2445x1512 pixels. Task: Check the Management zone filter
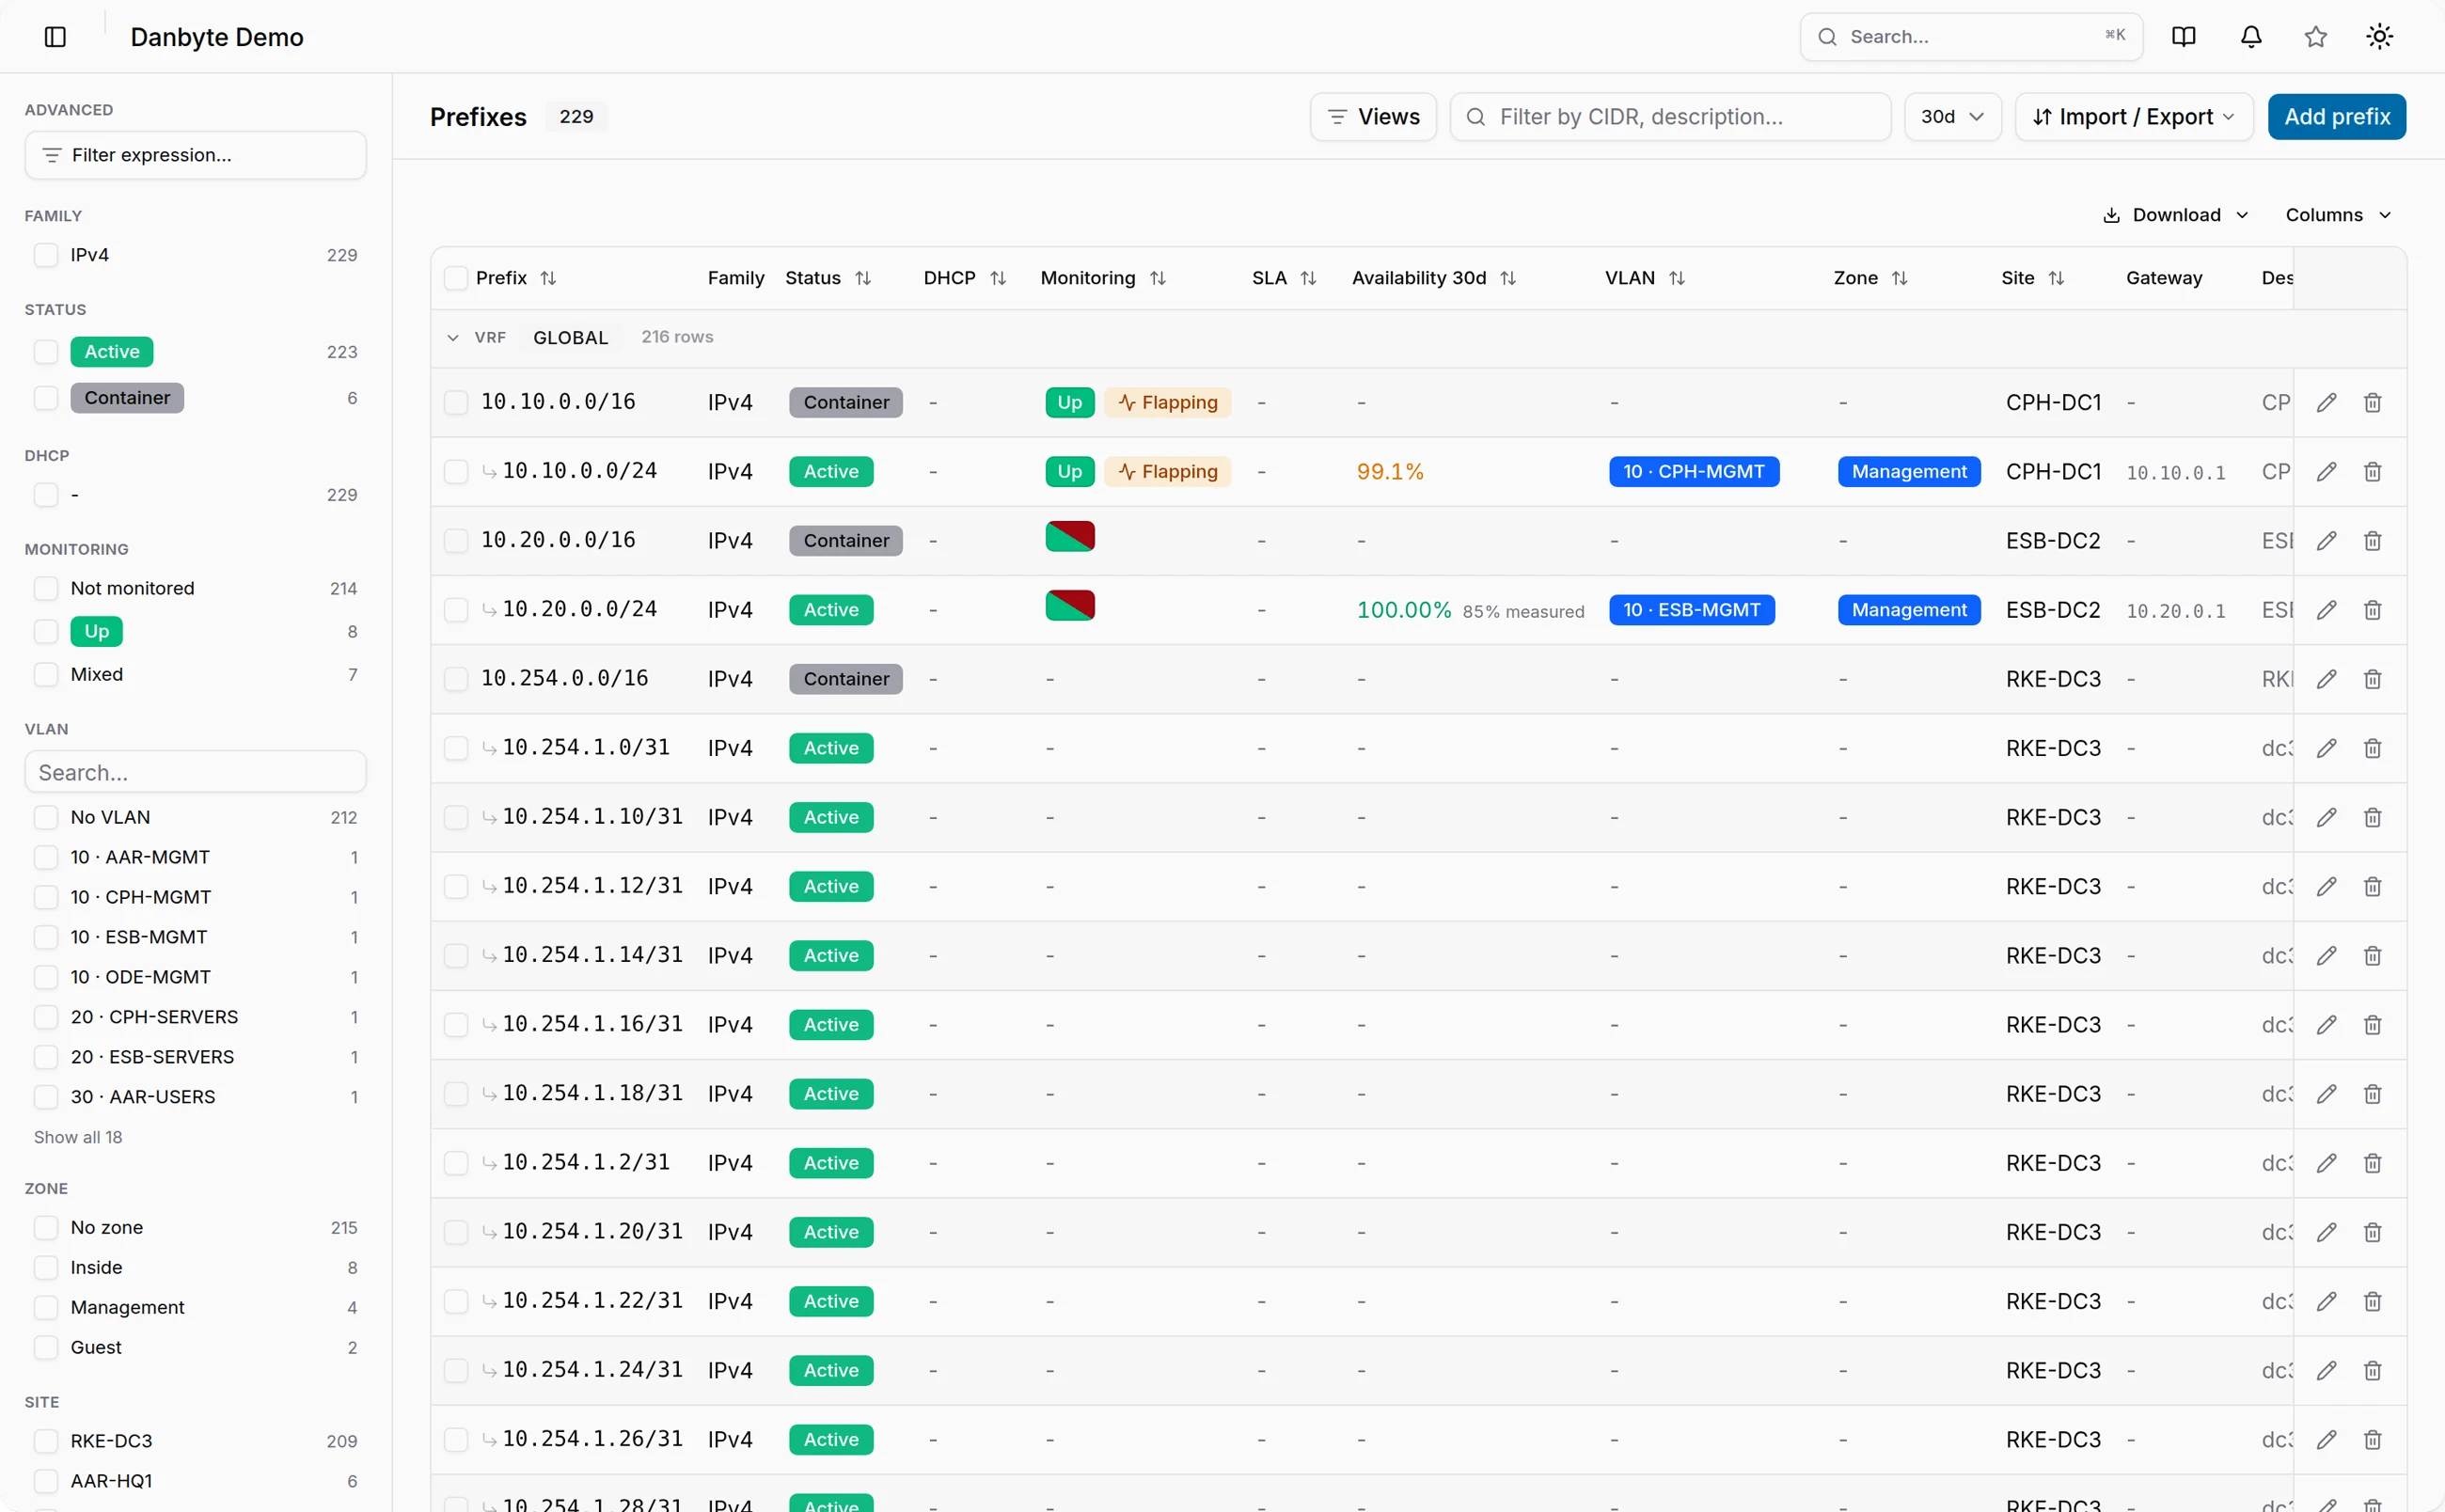tap(46, 1307)
